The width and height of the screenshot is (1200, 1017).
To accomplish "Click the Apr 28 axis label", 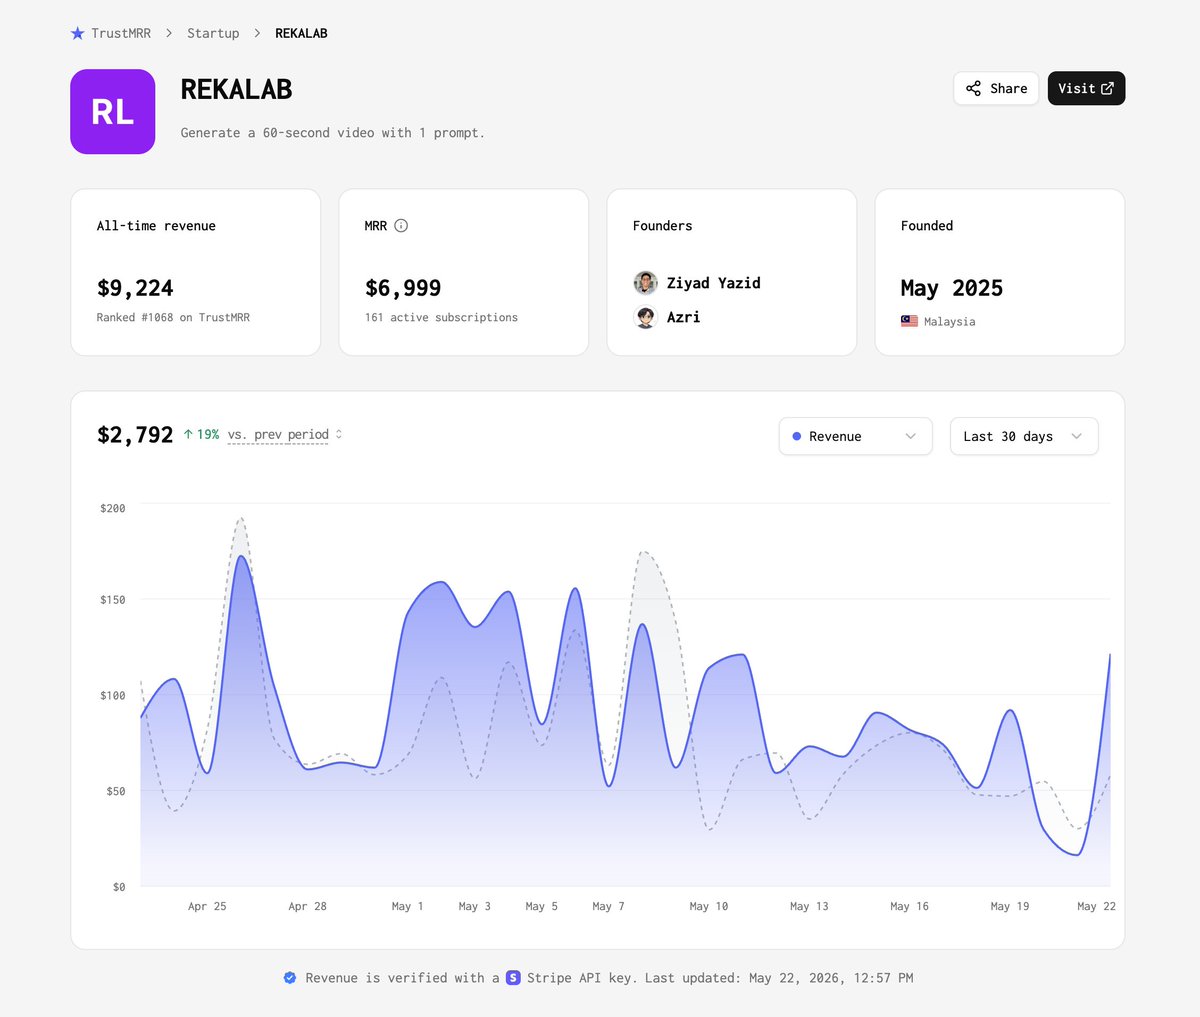I will [x=307, y=906].
